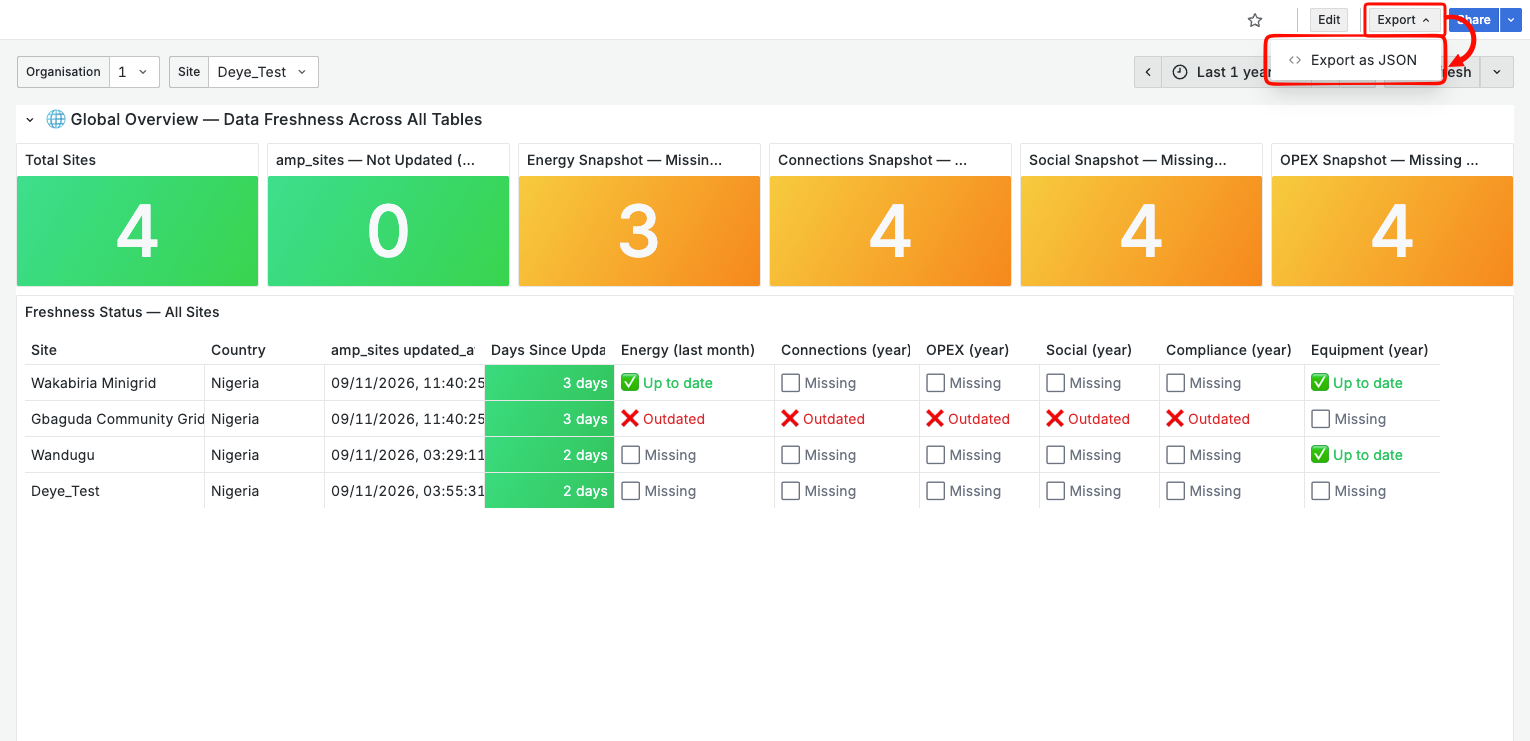
Task: Click red X in Gbaguda Social cell
Action: pyautogui.click(x=1054, y=418)
